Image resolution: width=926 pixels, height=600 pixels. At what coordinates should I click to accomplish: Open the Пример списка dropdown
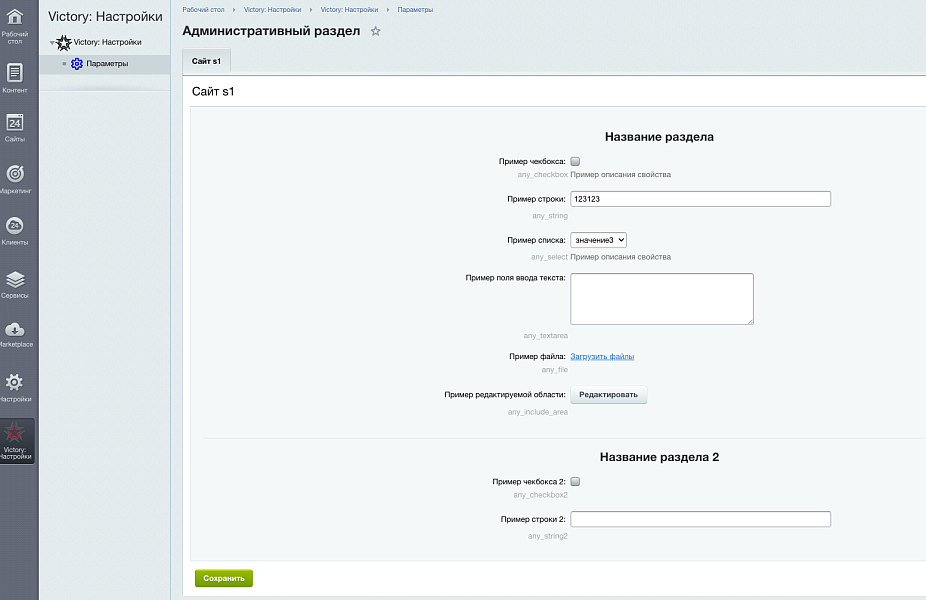coord(598,240)
